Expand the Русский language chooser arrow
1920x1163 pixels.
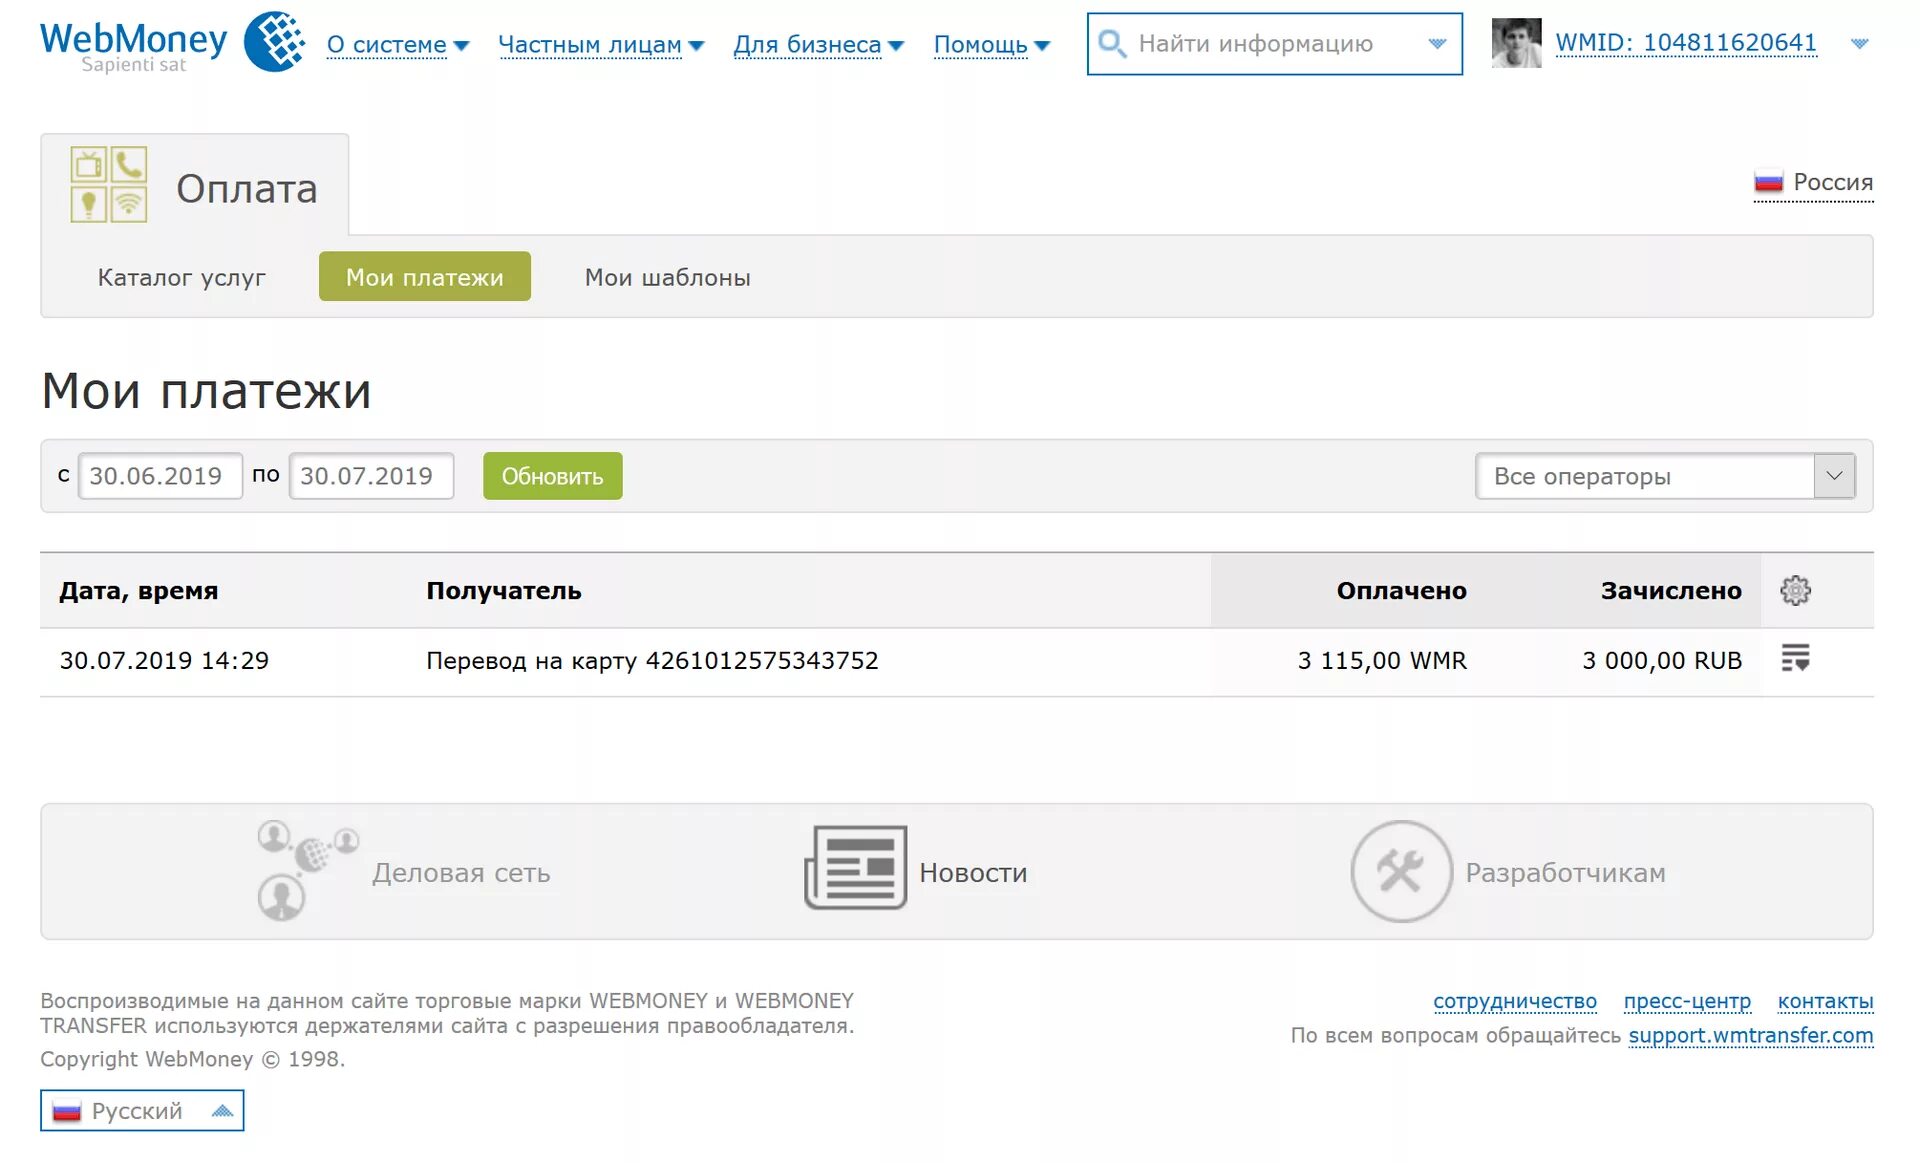pyautogui.click(x=222, y=1111)
